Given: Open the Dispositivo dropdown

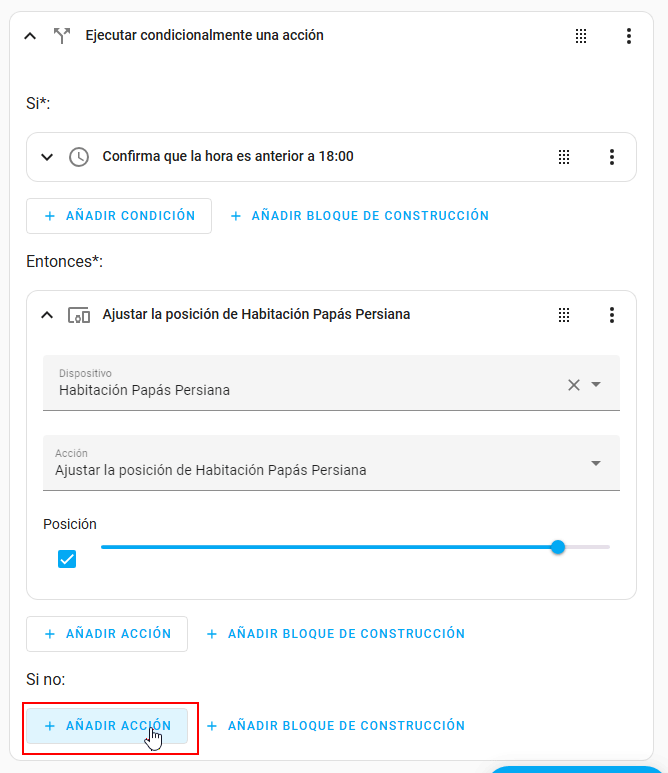Looking at the screenshot, I should coord(596,385).
